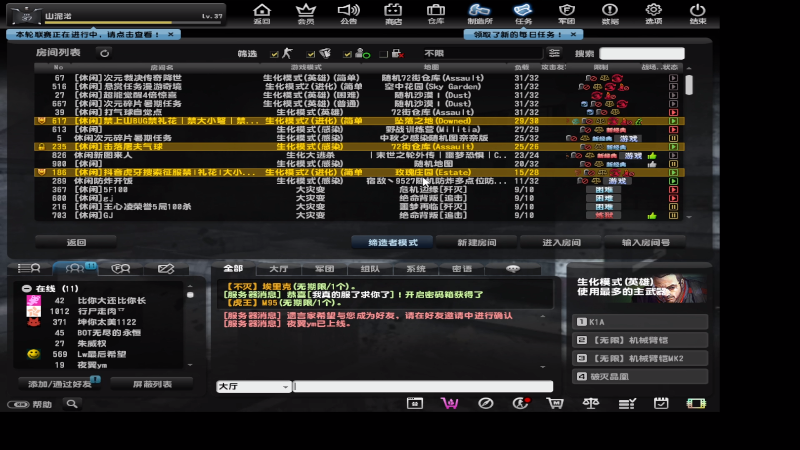Toggle the running-soldier filter checkbox
The width and height of the screenshot is (800, 450).
(274, 54)
